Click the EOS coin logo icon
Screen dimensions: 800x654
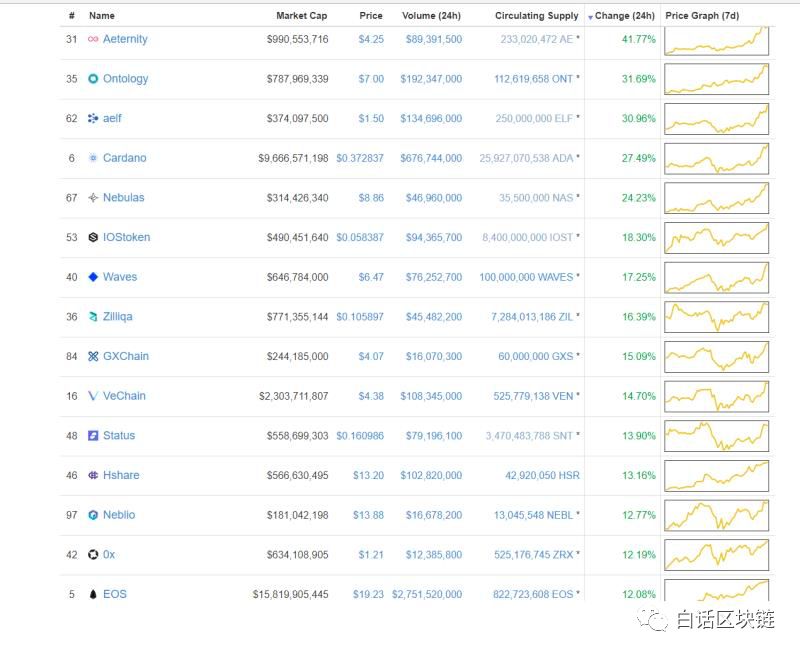point(93,594)
